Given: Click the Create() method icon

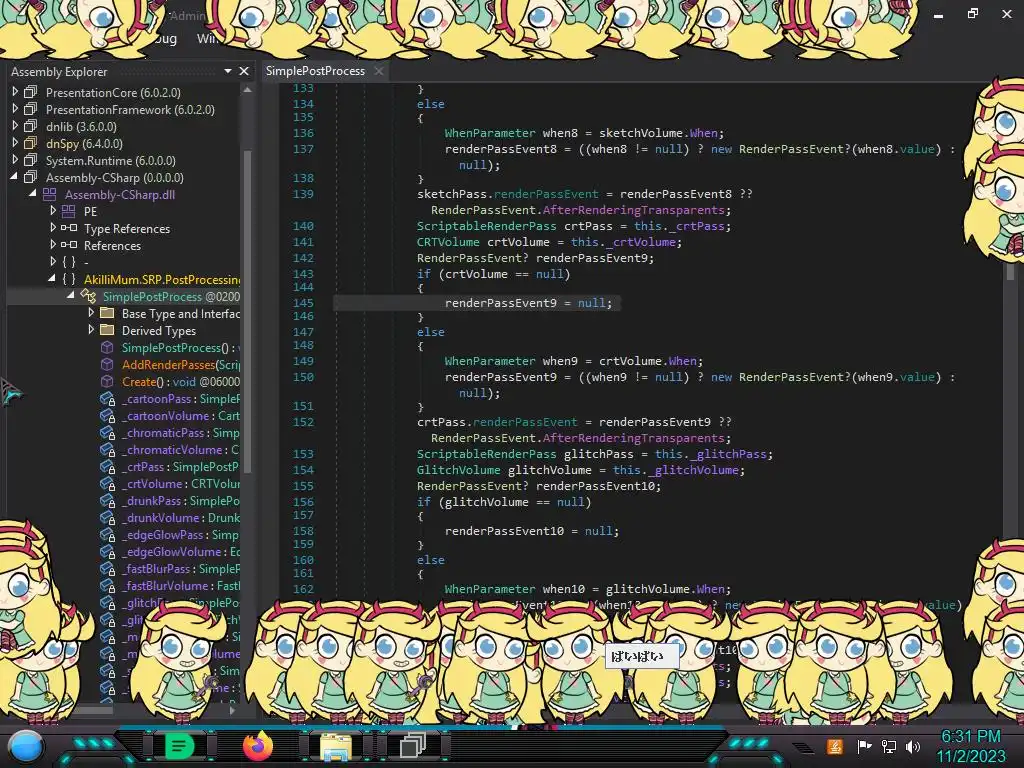Looking at the screenshot, I should pyautogui.click(x=107, y=381).
